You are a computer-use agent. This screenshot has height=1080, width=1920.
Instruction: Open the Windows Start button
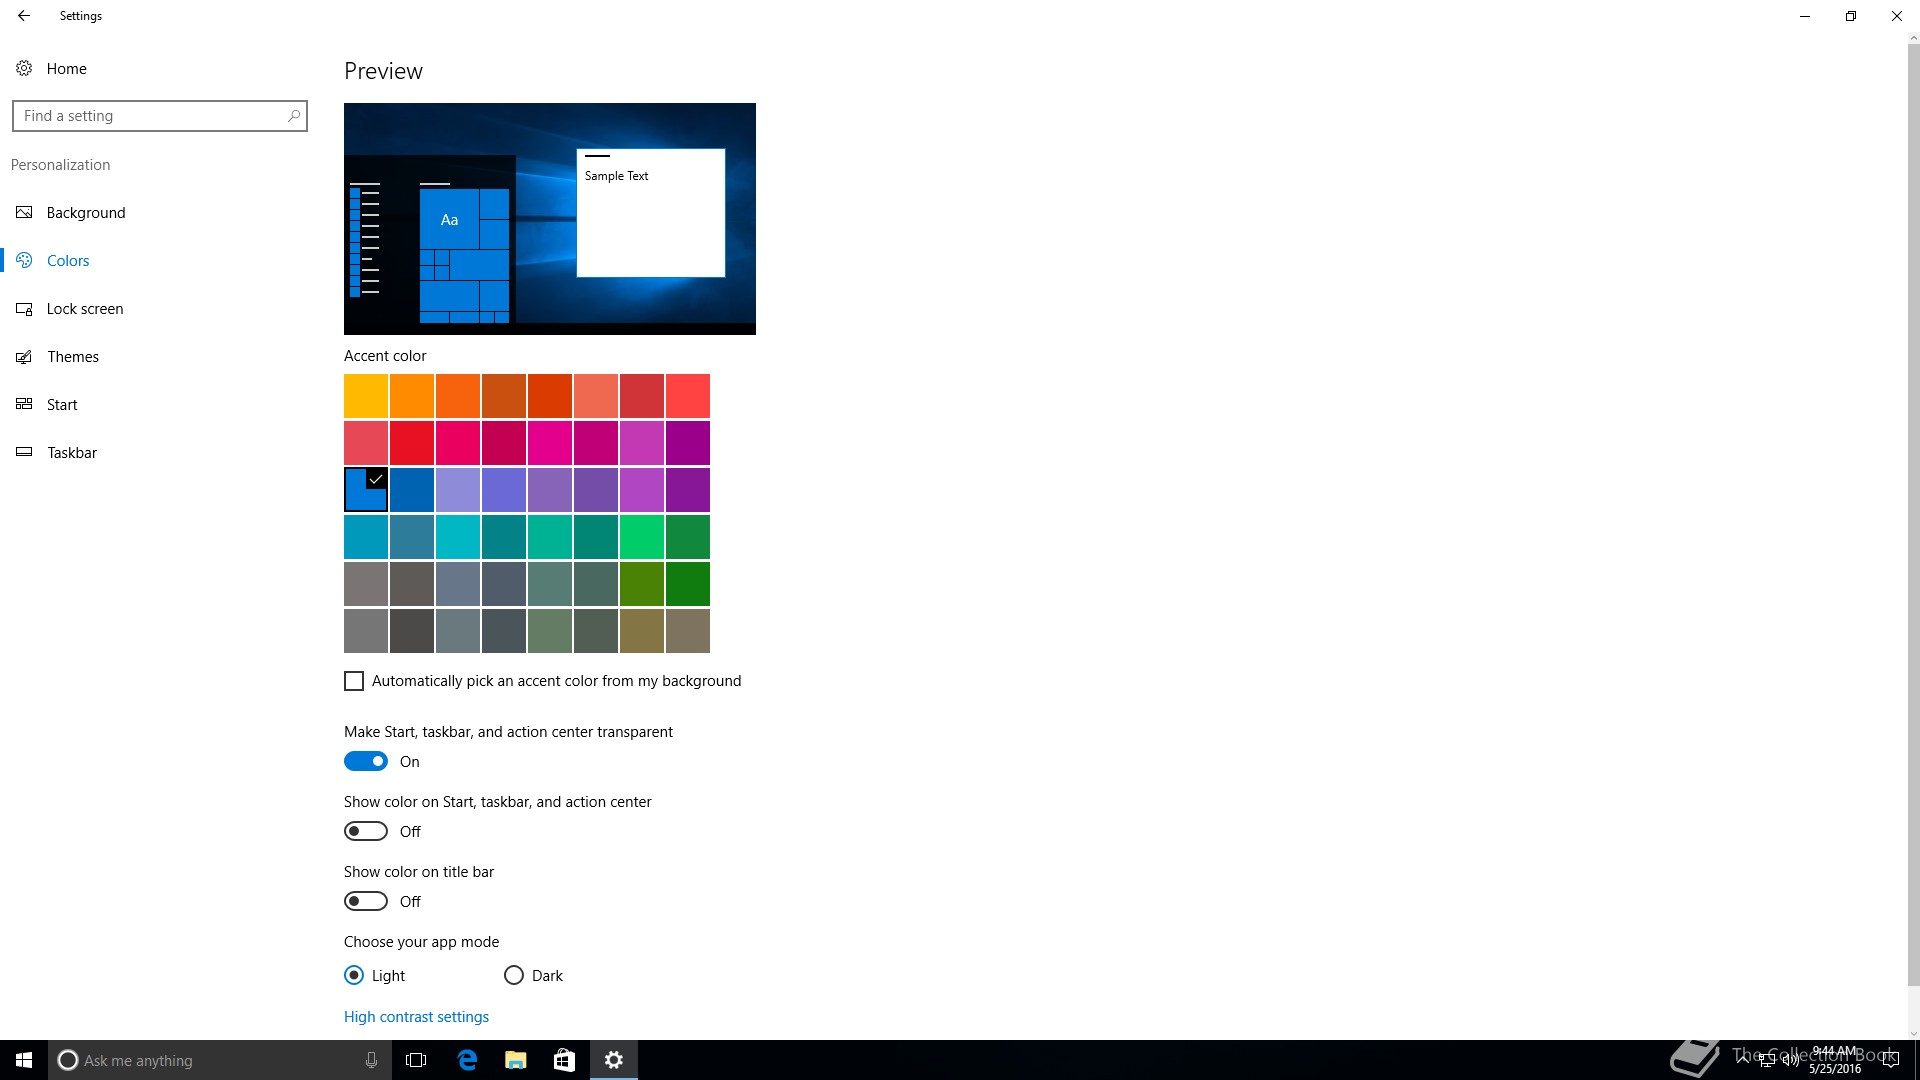point(24,1060)
